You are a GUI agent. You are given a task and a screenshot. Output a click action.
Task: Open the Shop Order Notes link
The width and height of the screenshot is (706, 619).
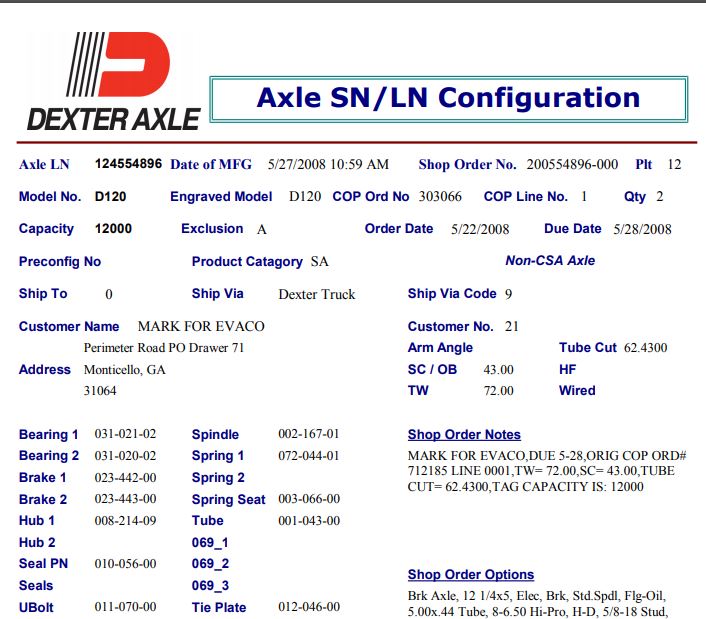click(464, 435)
